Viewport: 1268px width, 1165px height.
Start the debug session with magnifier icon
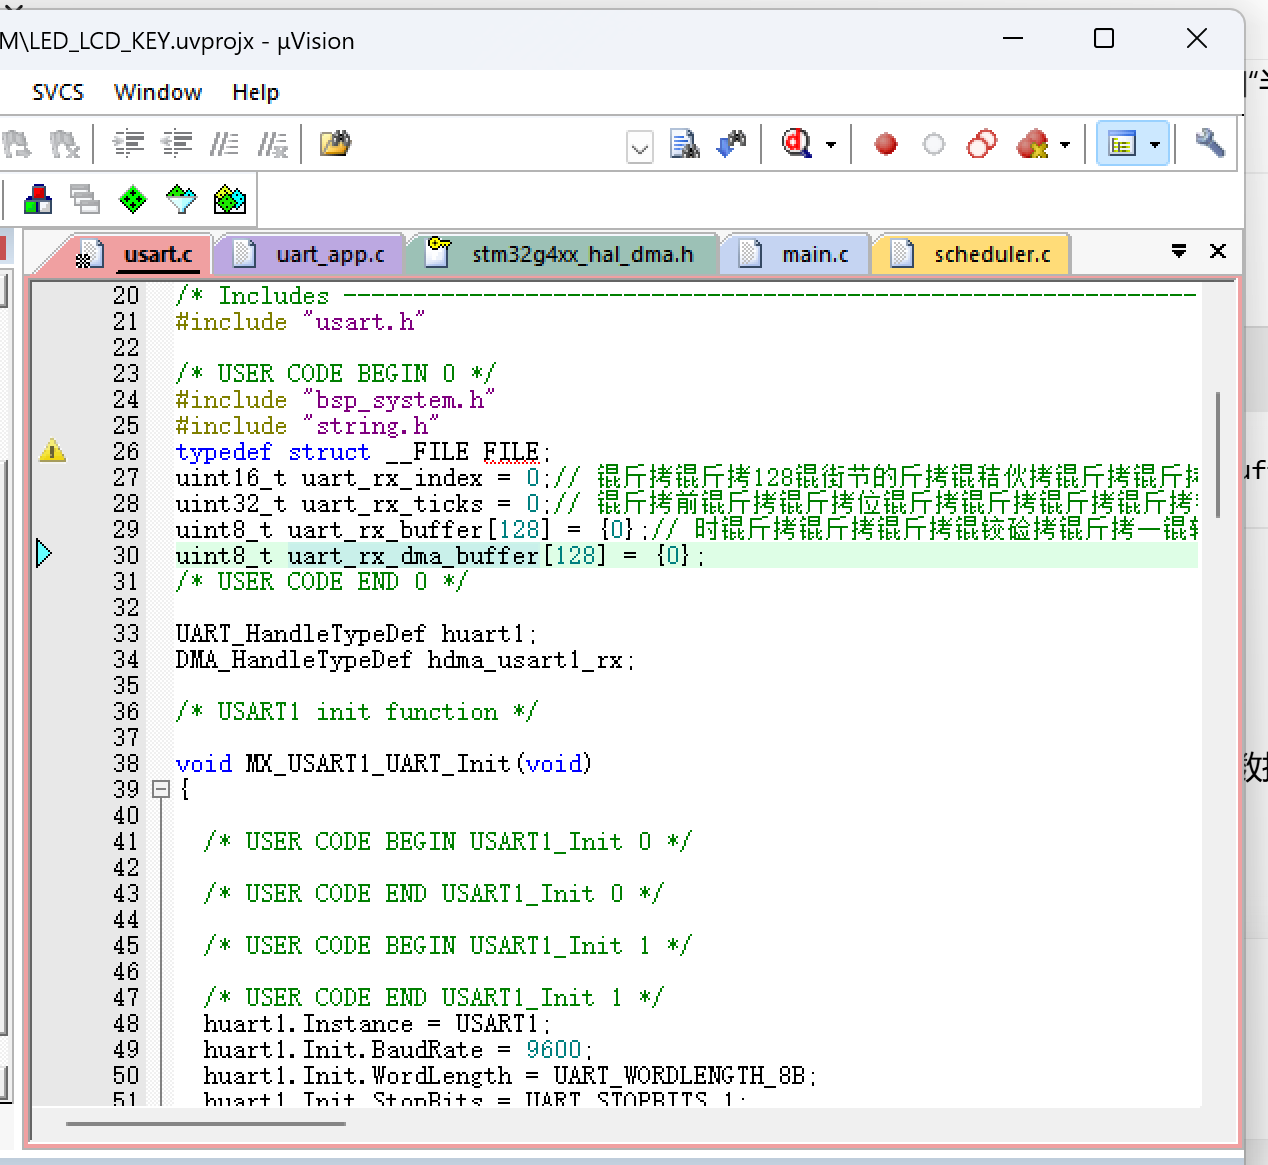tap(797, 145)
